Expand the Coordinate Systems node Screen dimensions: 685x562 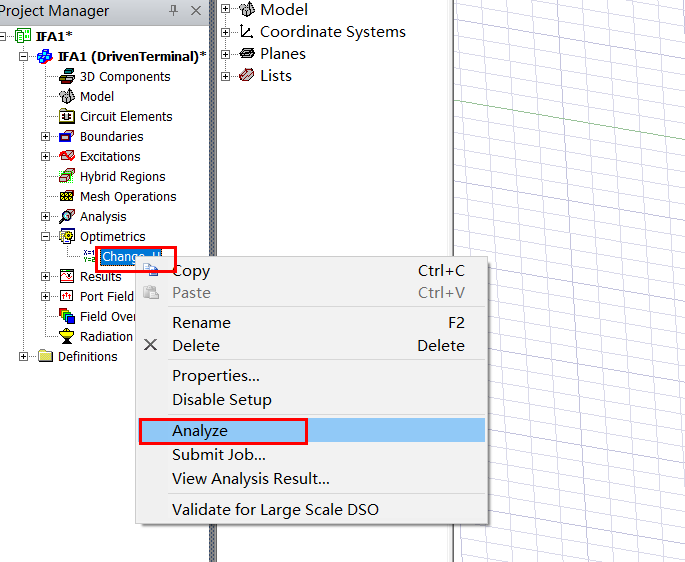click(x=225, y=32)
